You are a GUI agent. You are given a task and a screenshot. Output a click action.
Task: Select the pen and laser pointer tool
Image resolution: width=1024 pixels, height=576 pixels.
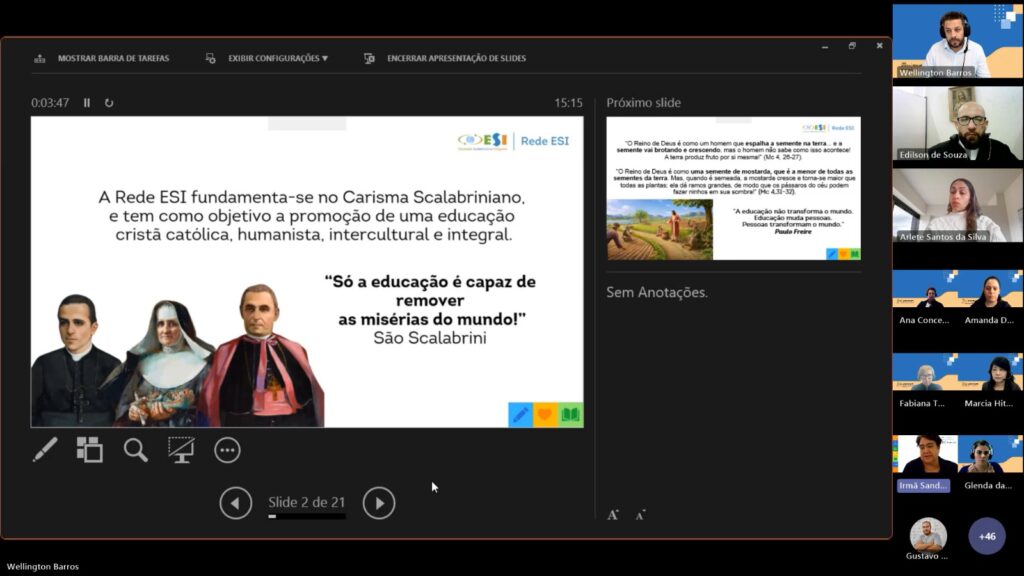(45, 449)
